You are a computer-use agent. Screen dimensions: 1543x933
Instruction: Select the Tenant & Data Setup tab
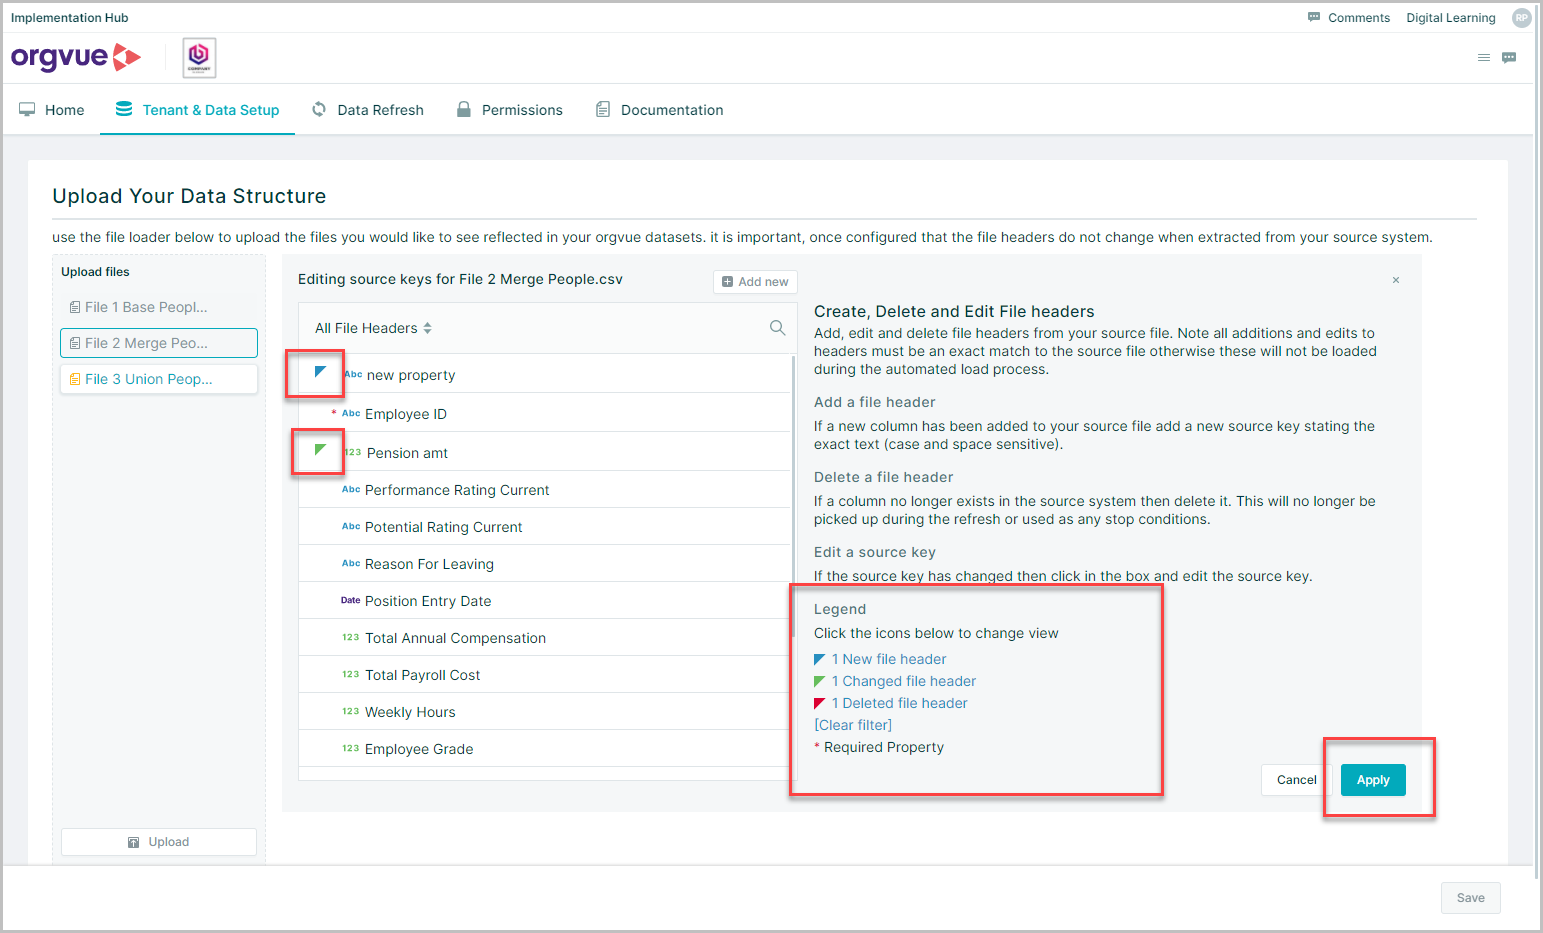coord(197,110)
